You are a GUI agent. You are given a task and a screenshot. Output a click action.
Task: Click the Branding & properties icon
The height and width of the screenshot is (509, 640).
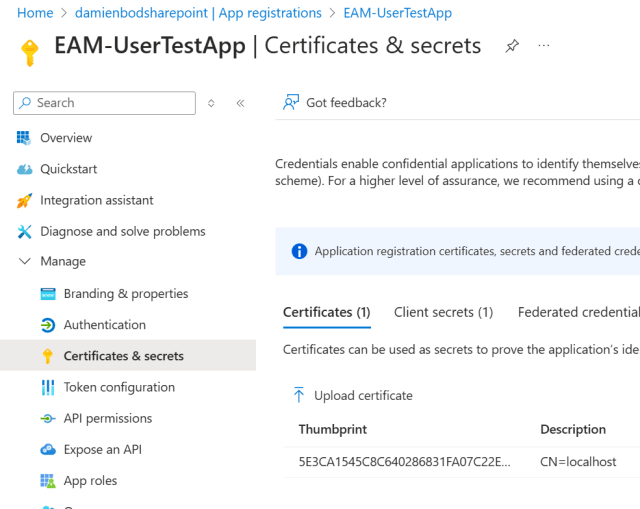click(x=48, y=294)
